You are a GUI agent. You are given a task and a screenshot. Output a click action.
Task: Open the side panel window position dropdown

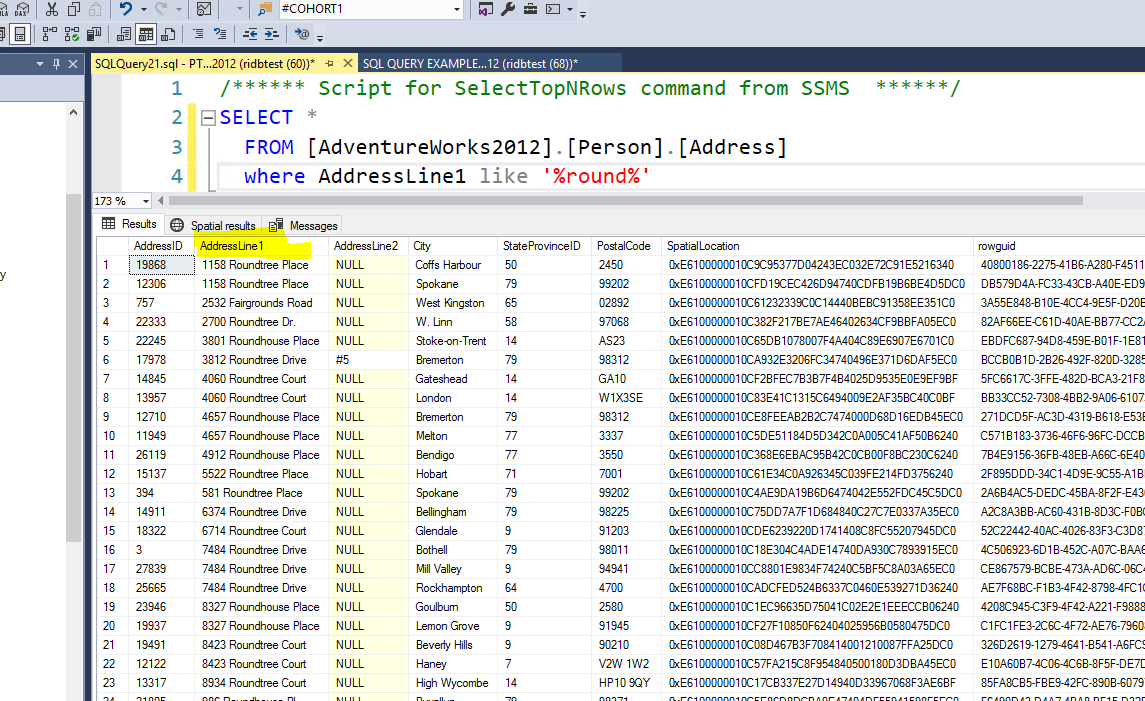[x=39, y=64]
